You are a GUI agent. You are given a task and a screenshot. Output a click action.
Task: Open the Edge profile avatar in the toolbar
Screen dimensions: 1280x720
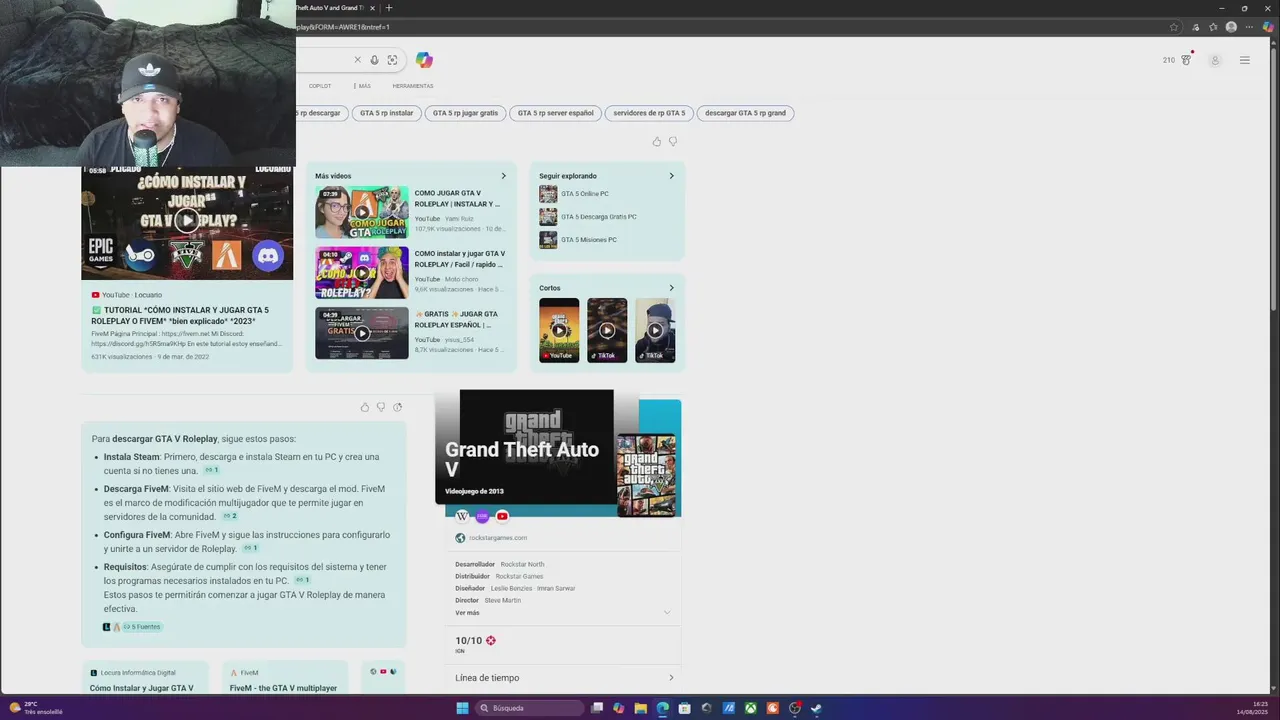tap(1231, 27)
